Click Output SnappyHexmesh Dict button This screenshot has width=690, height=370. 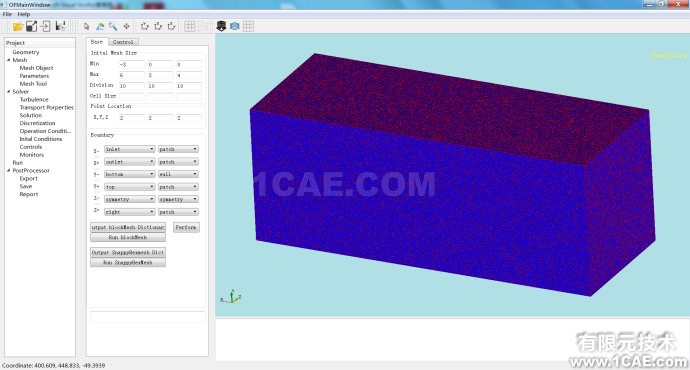pyautogui.click(x=128, y=253)
